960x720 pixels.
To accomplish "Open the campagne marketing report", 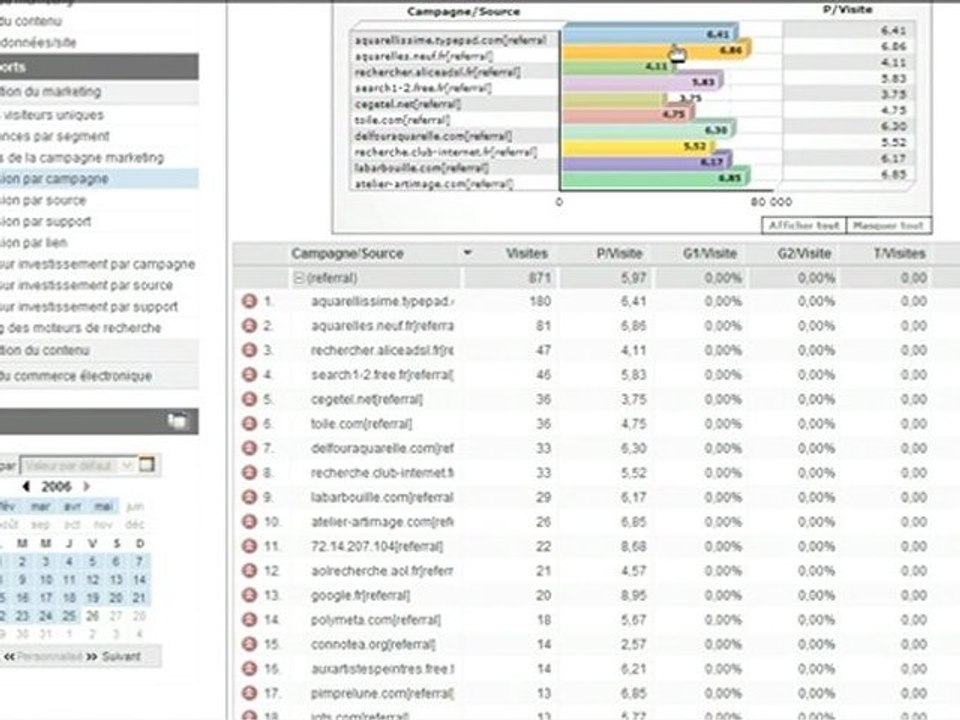I will [x=82, y=157].
